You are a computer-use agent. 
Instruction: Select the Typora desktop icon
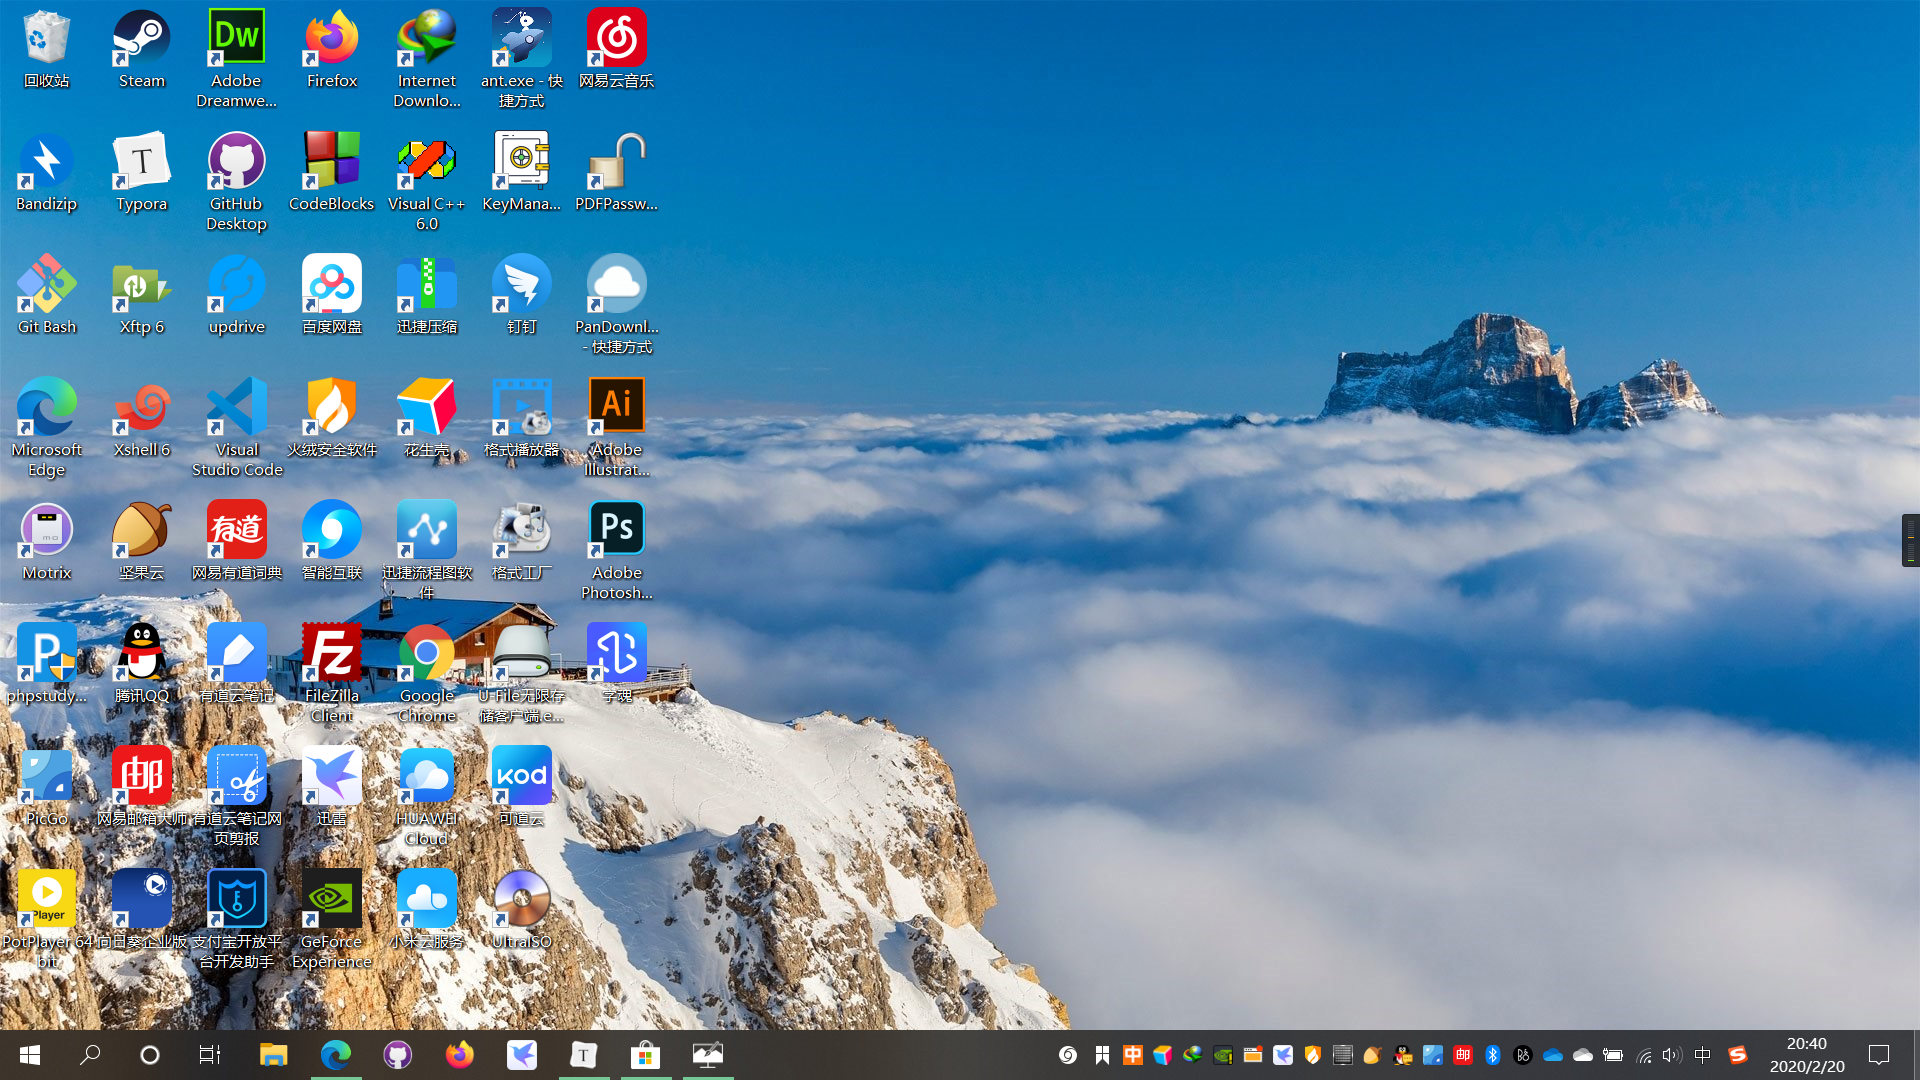tap(141, 162)
